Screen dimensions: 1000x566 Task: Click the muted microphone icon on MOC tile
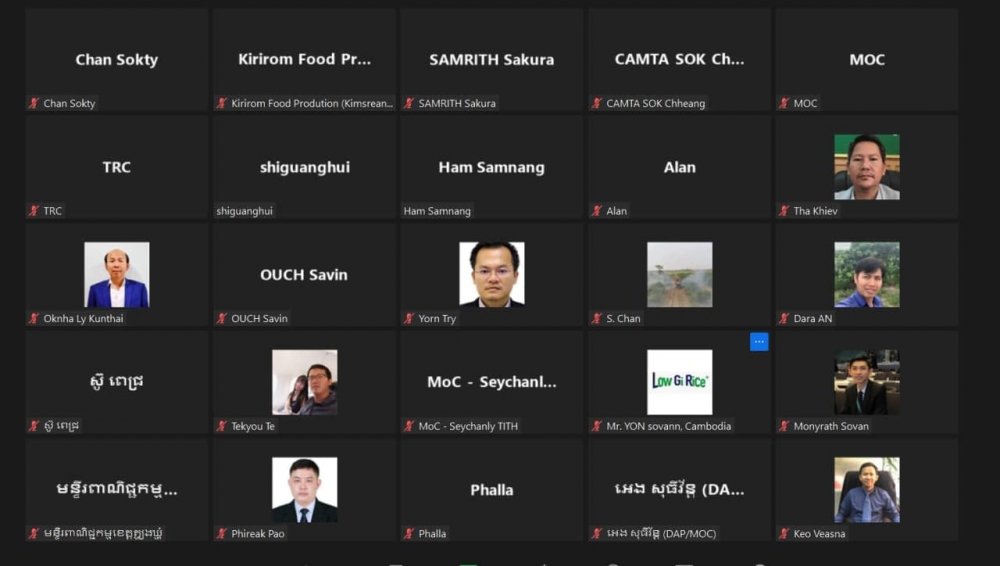(784, 103)
